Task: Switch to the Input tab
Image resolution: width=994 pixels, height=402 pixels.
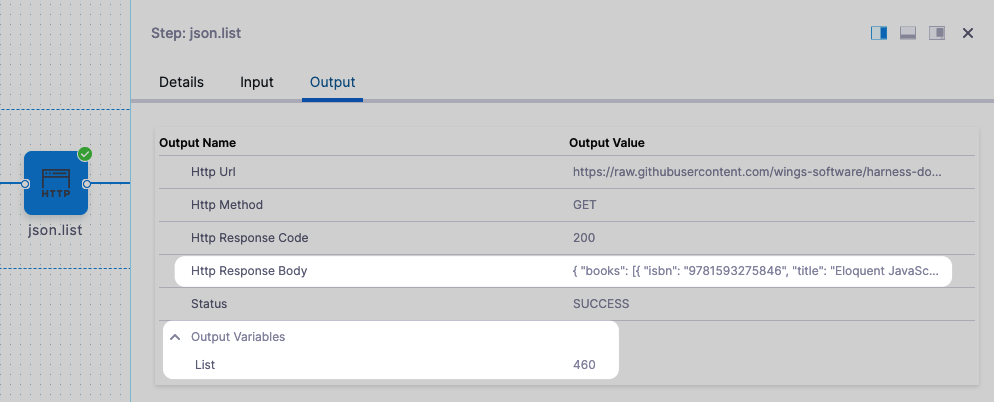Action: coord(257,82)
